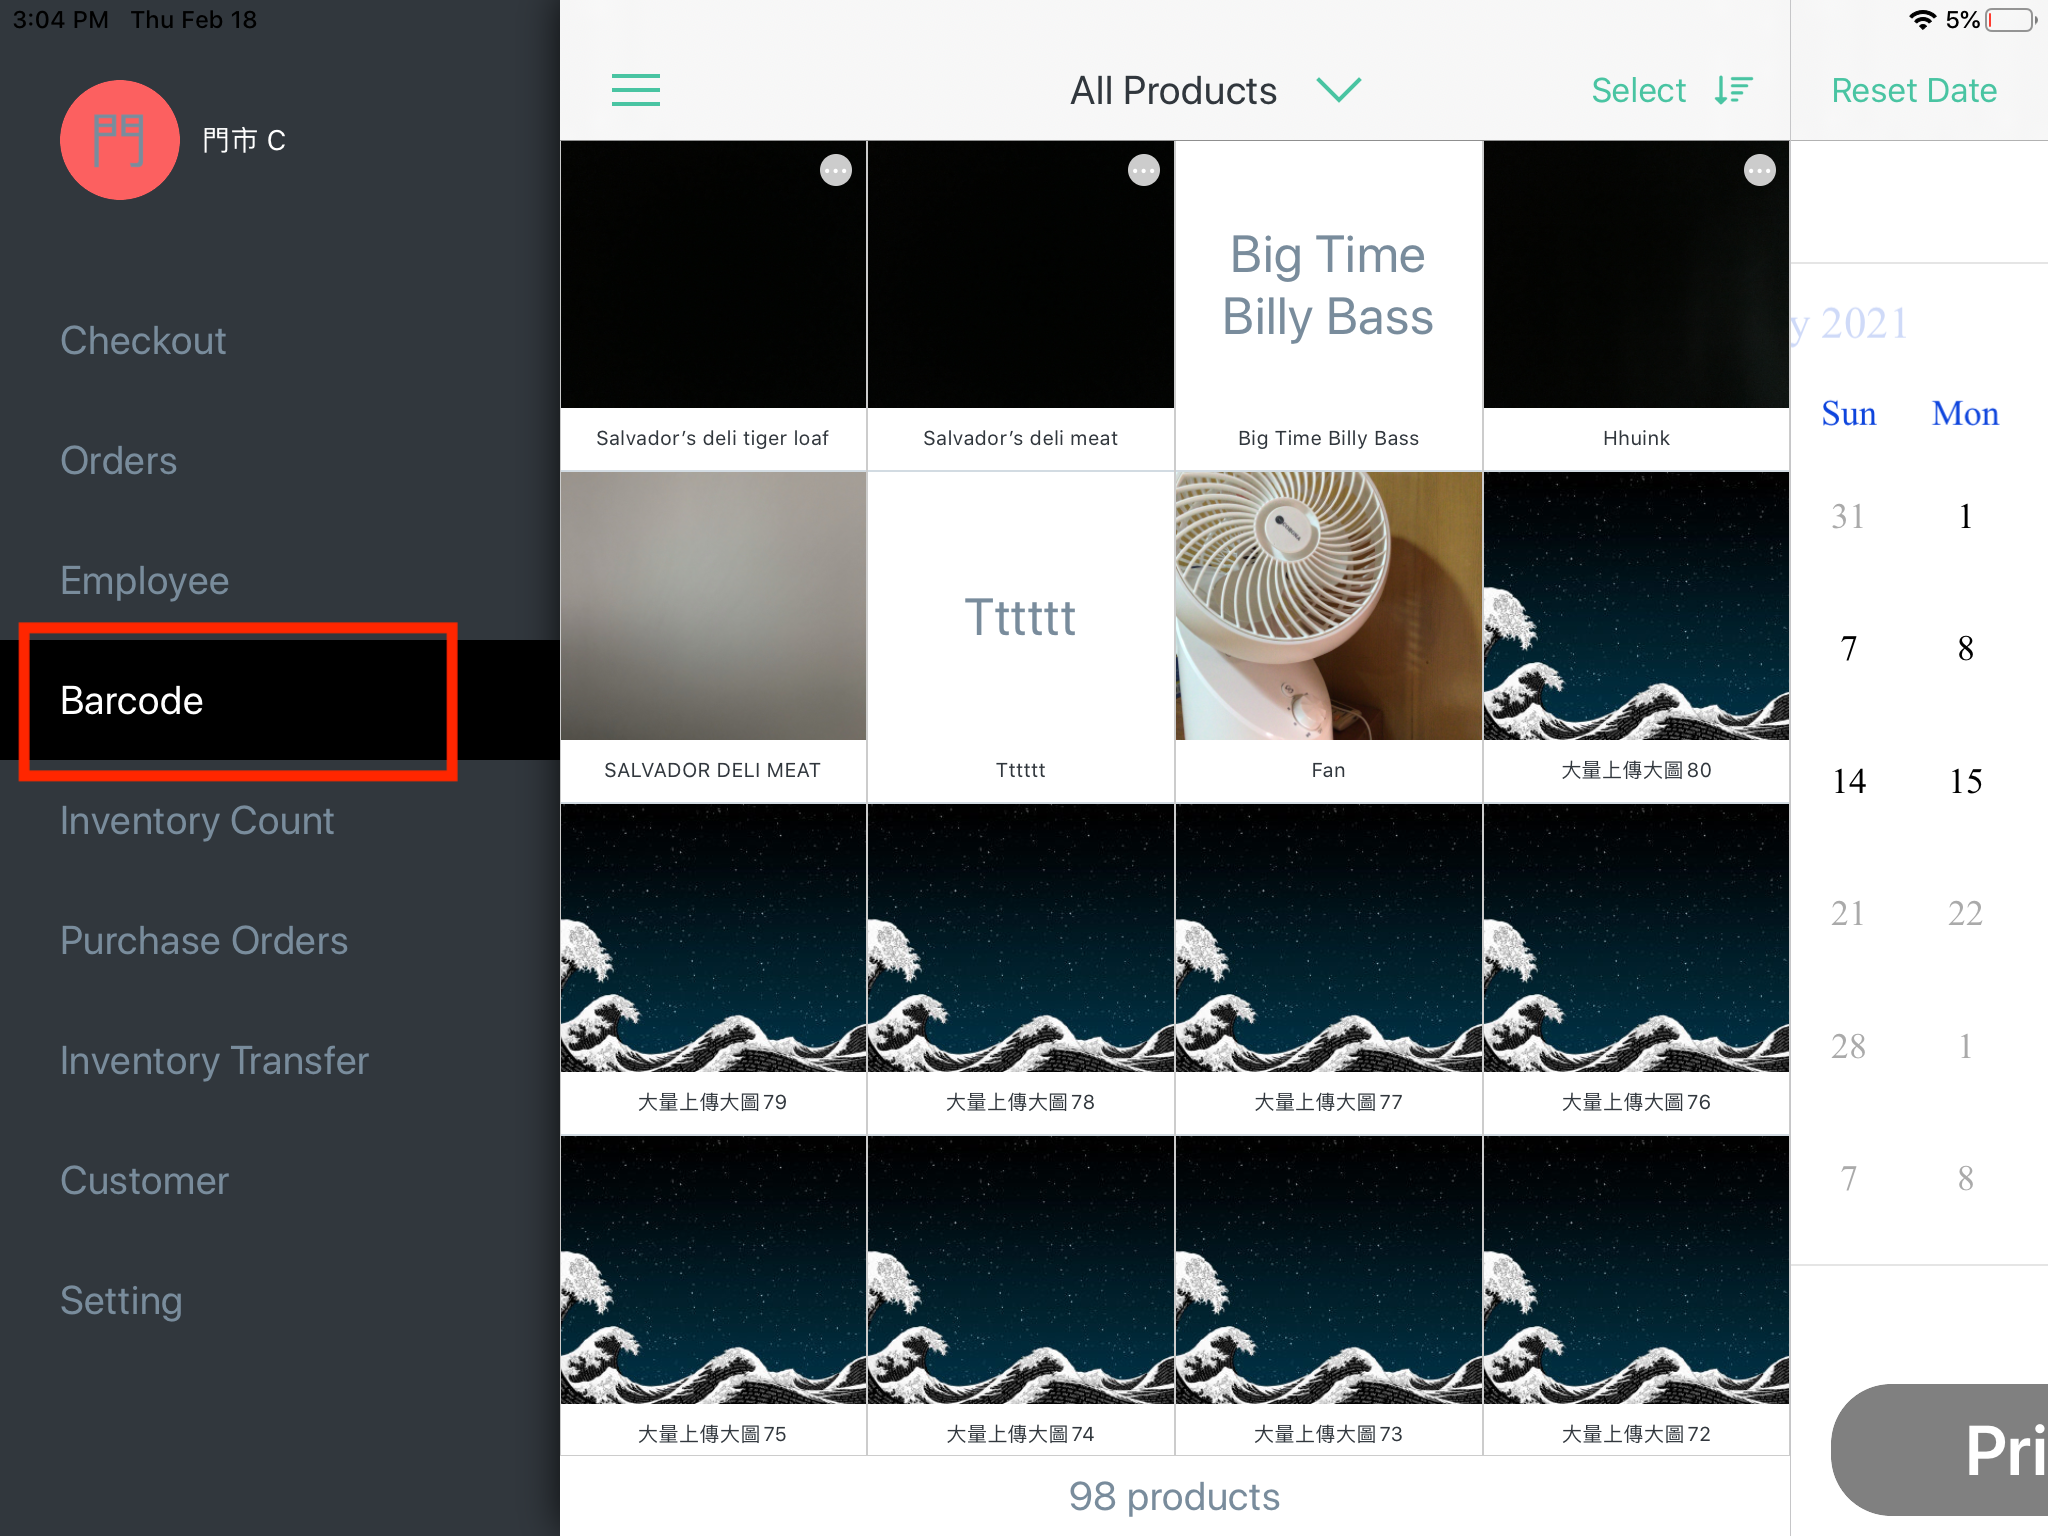
Task: Tap the Select button
Action: point(1638,90)
